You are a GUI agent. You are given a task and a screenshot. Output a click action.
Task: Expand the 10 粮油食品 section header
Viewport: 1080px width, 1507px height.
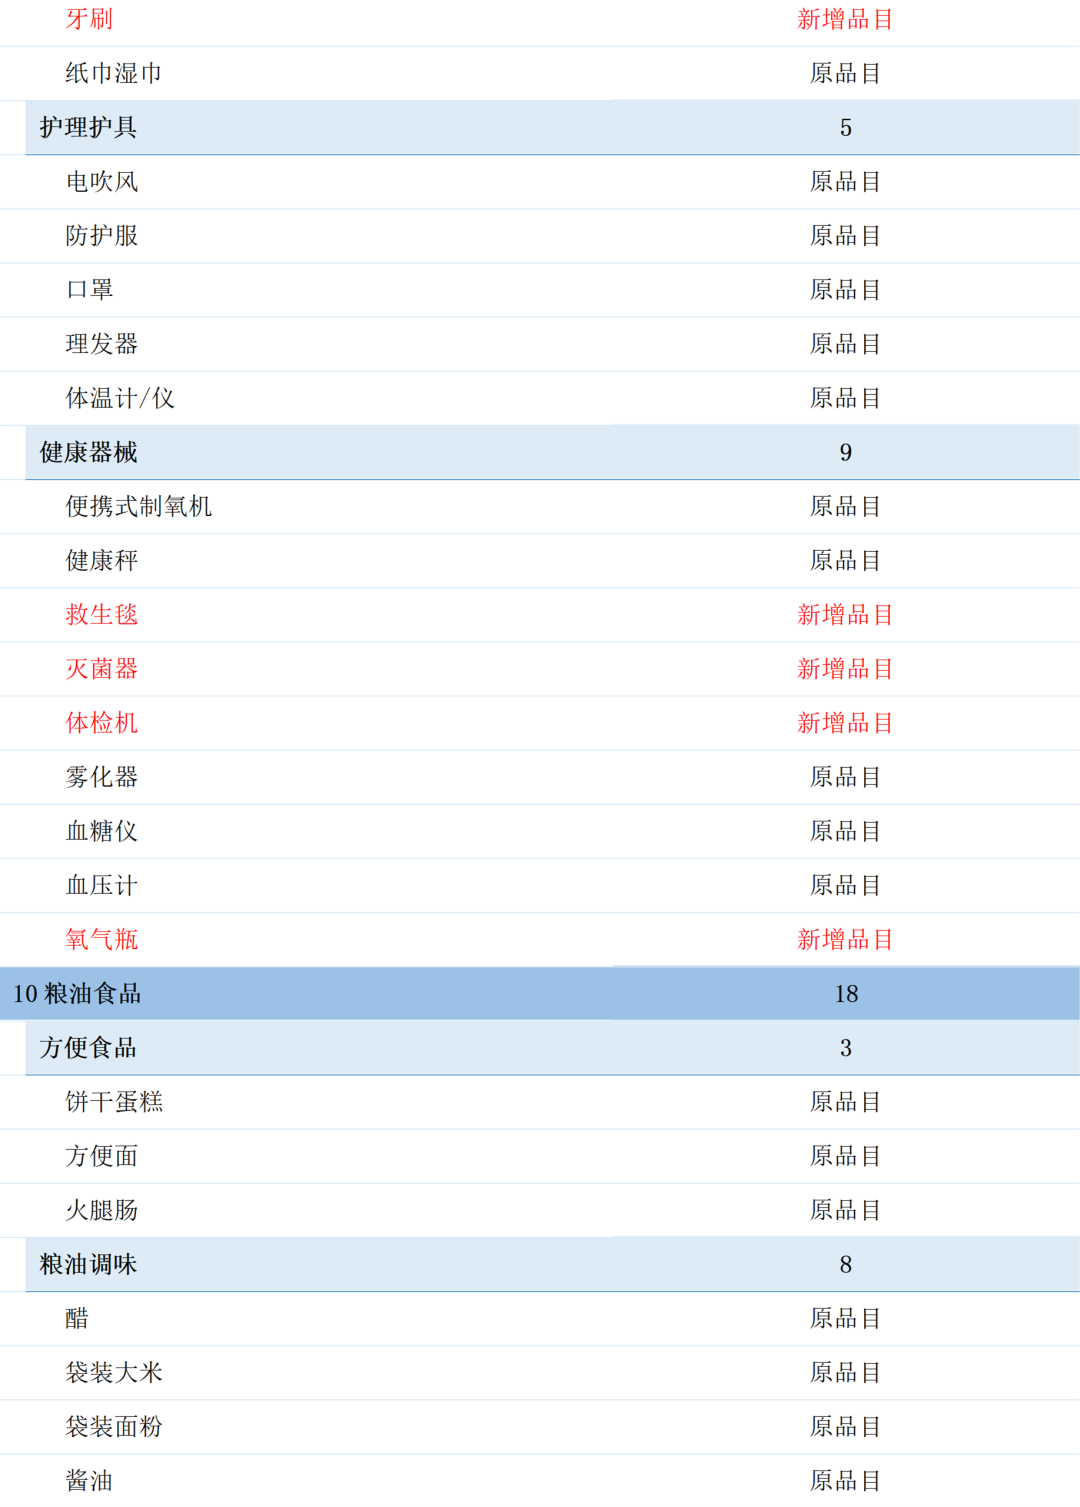pyautogui.click(x=77, y=994)
